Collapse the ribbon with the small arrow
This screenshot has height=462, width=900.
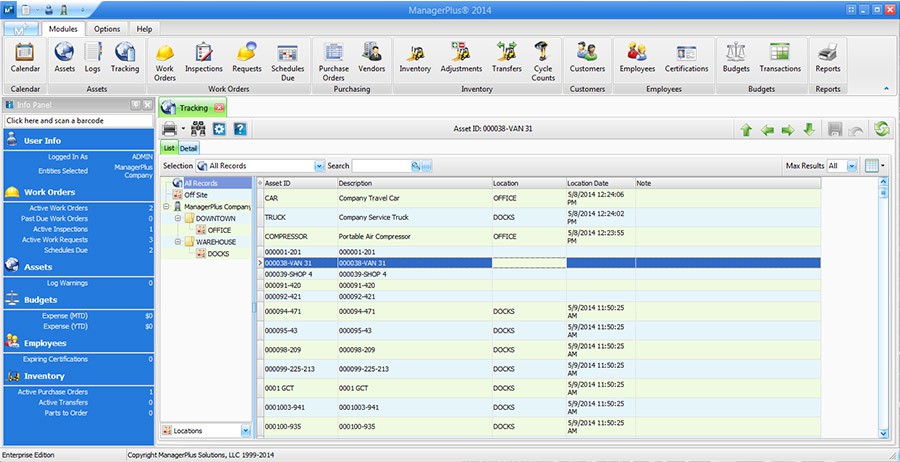click(886, 89)
